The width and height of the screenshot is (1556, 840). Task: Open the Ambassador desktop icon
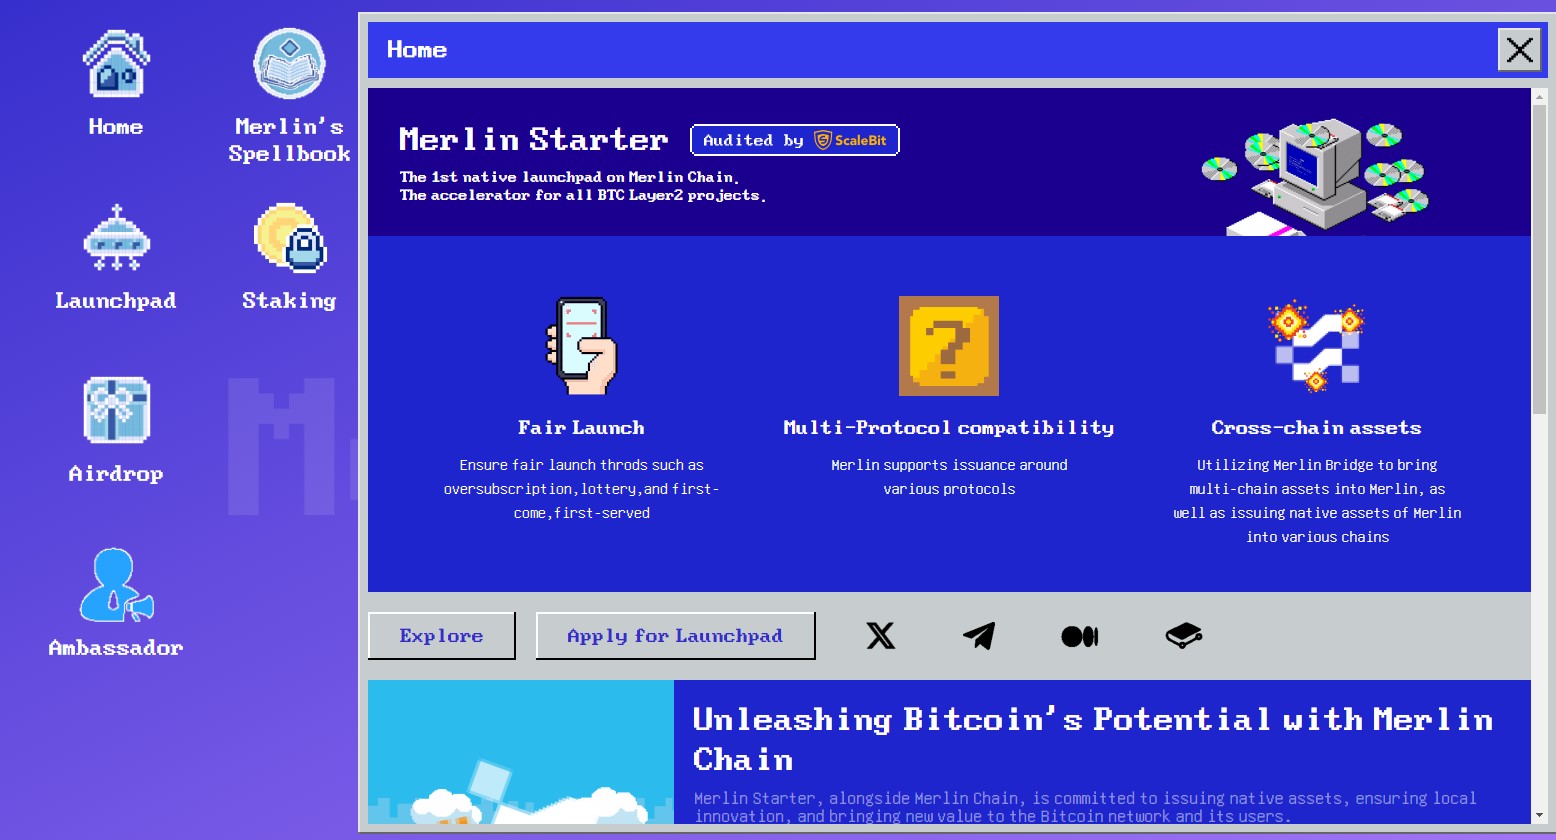click(x=116, y=603)
